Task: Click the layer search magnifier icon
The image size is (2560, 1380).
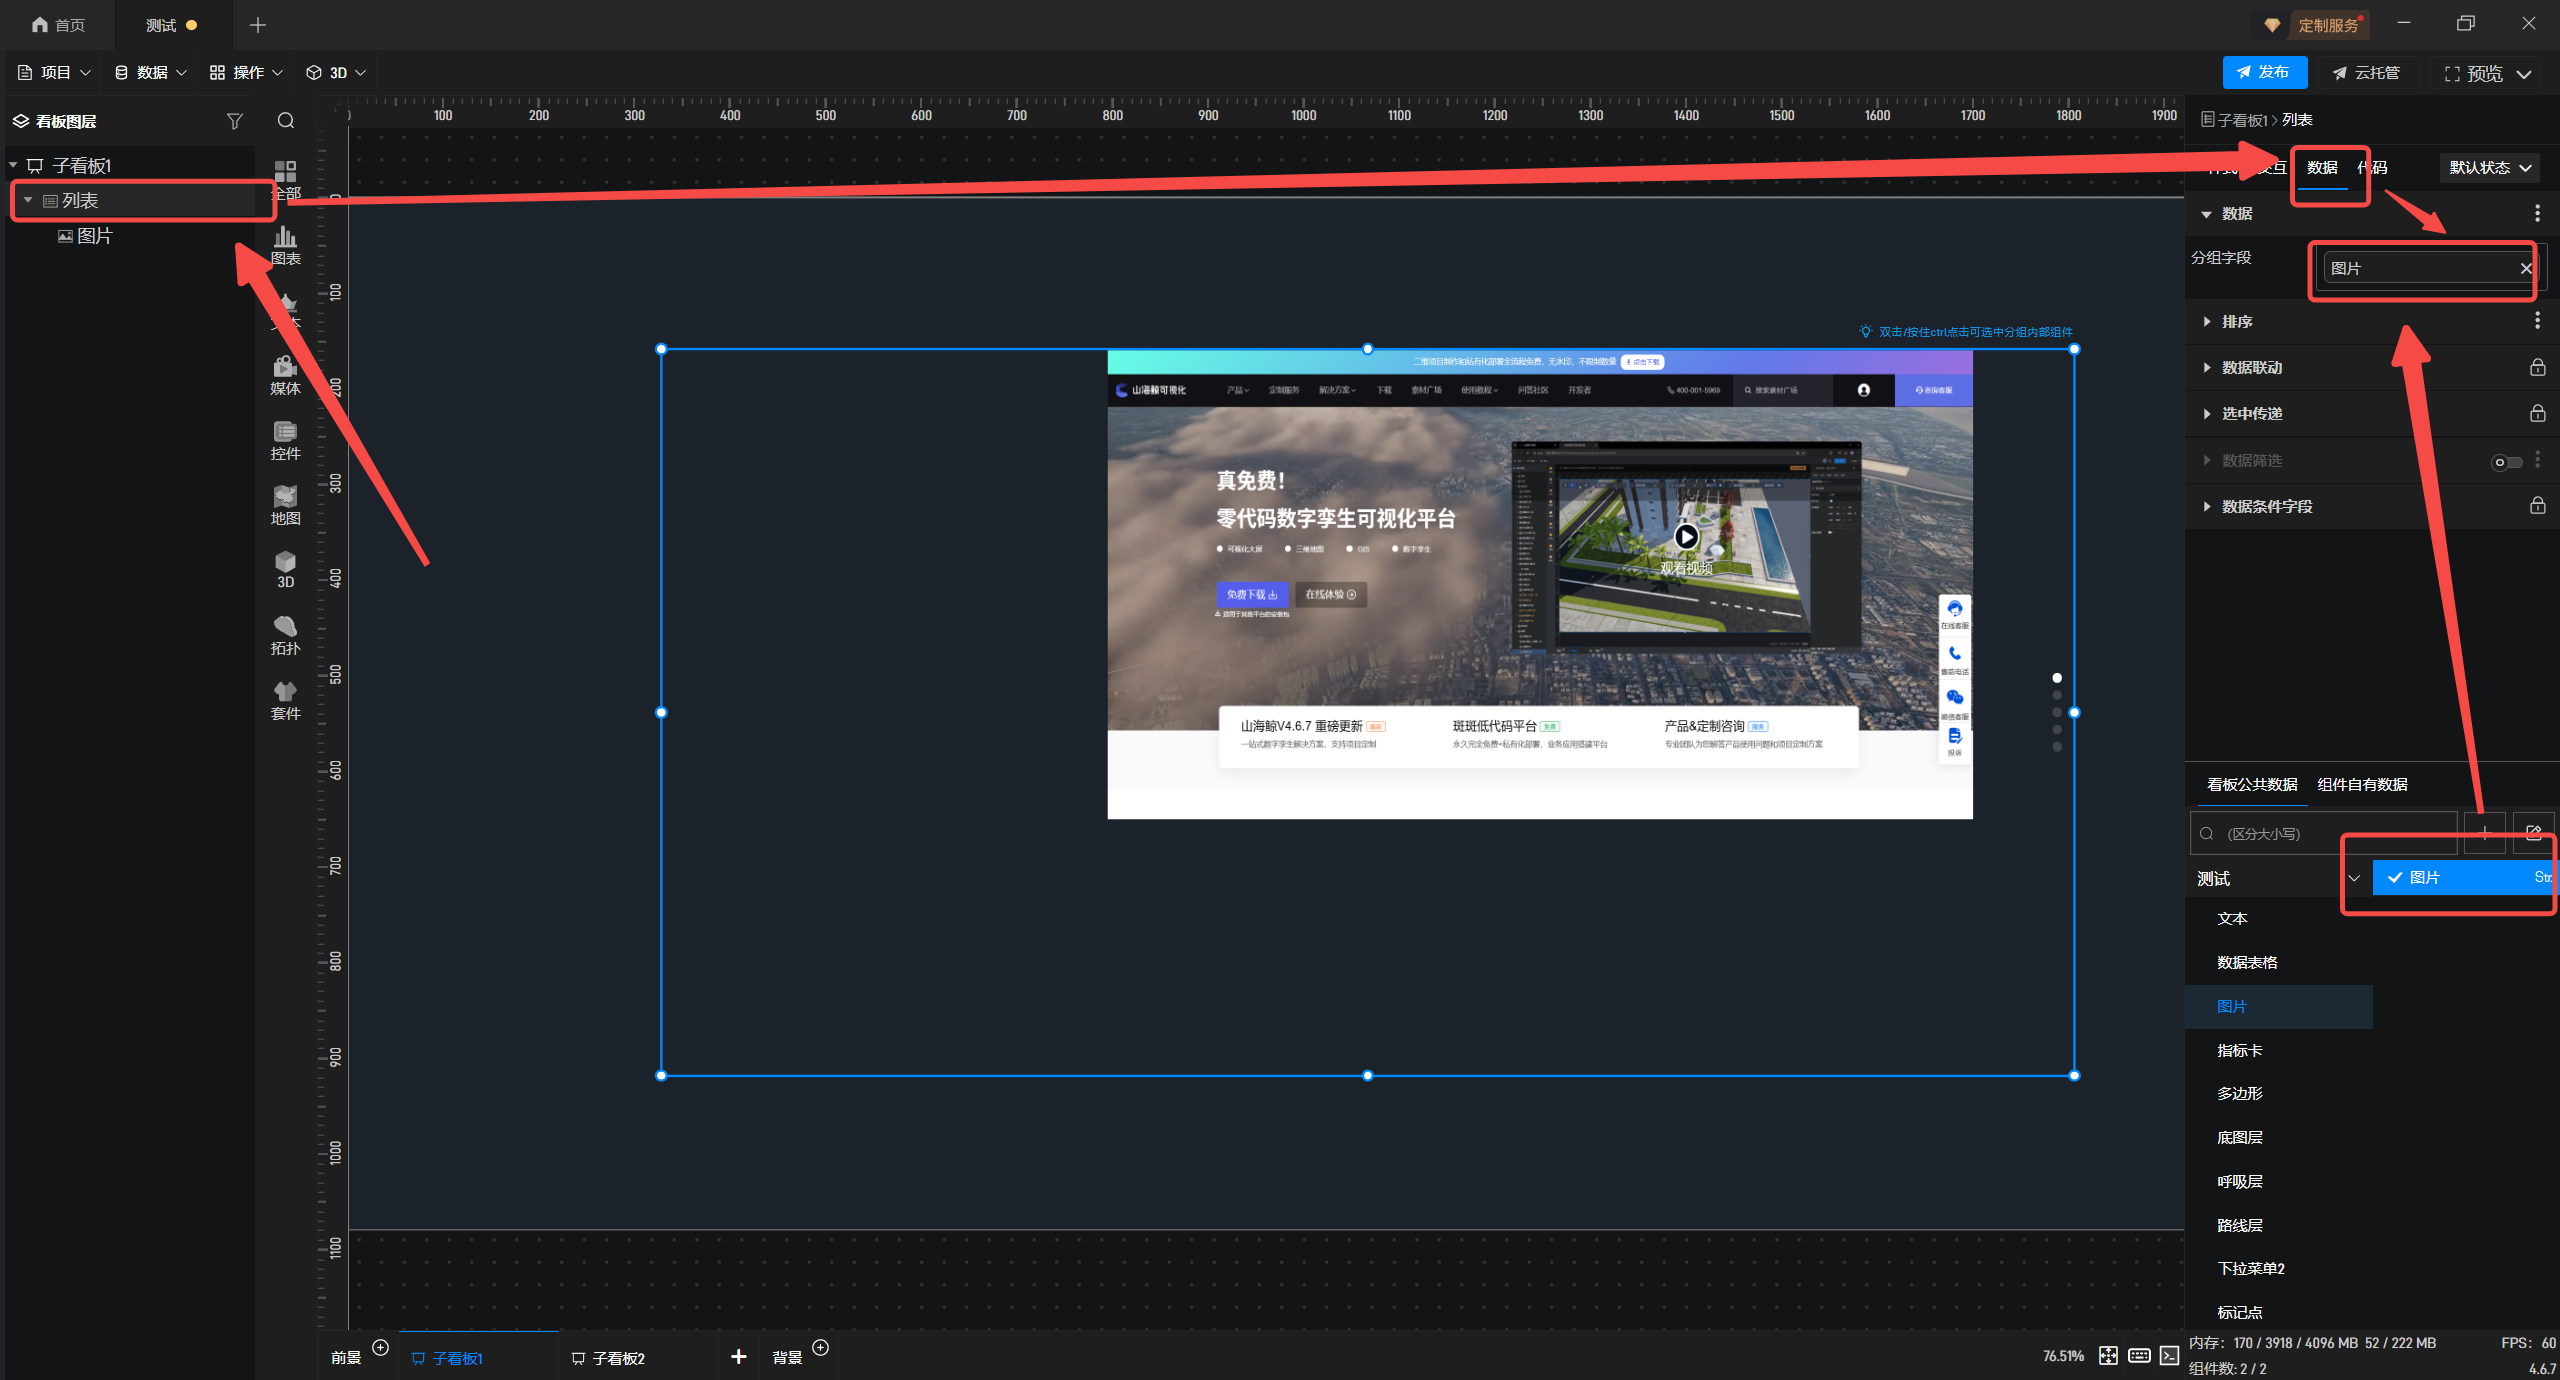Action: [x=286, y=121]
